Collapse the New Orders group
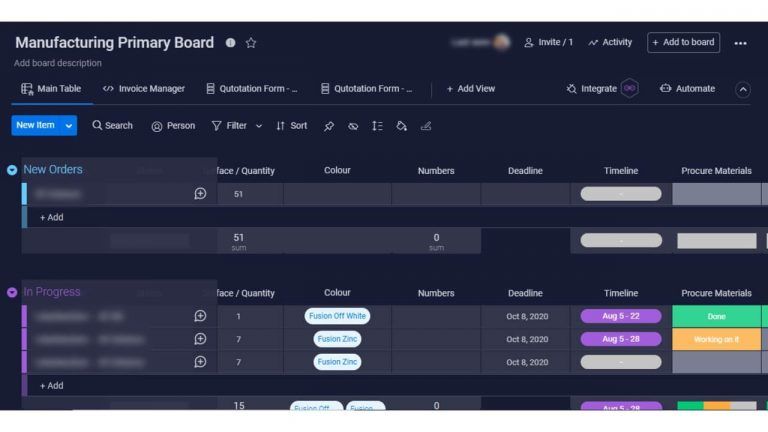Screen dimensions: 768x432 click(x=12, y=170)
